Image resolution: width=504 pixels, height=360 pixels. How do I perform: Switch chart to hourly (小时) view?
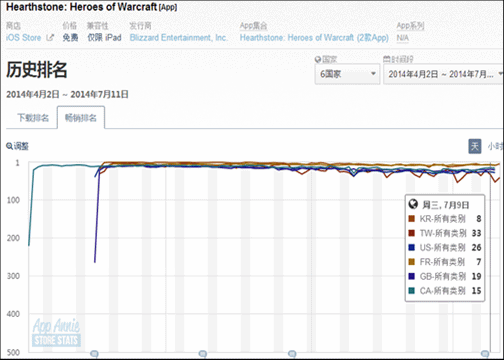click(495, 146)
